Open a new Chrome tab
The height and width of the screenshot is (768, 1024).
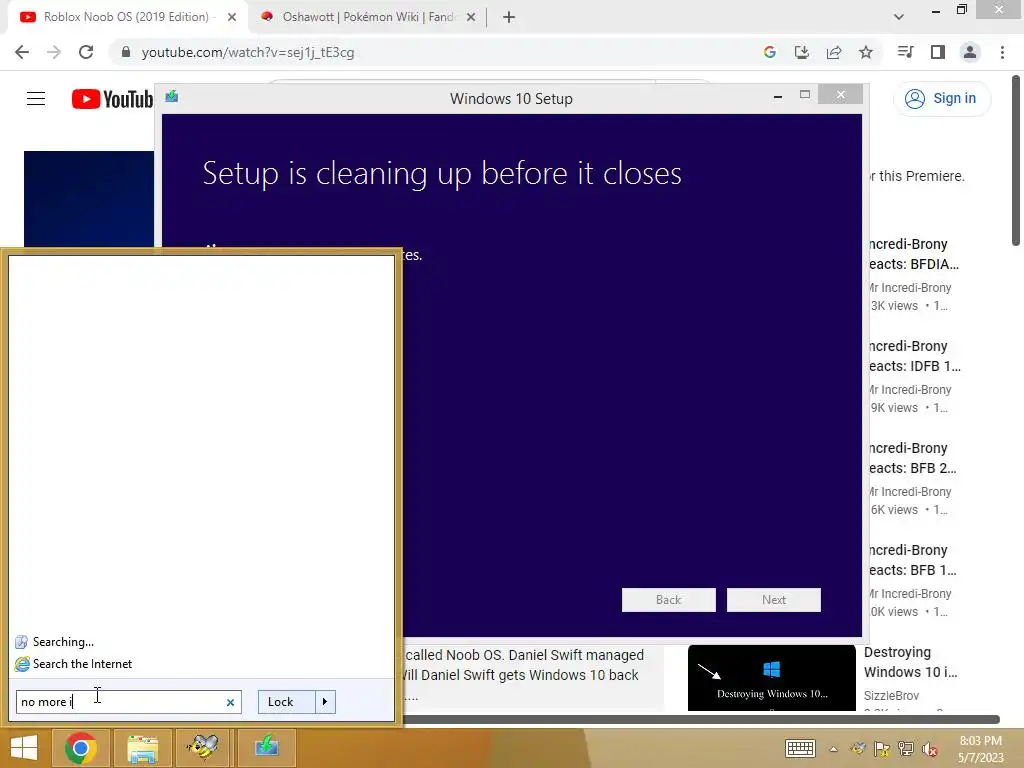(509, 17)
